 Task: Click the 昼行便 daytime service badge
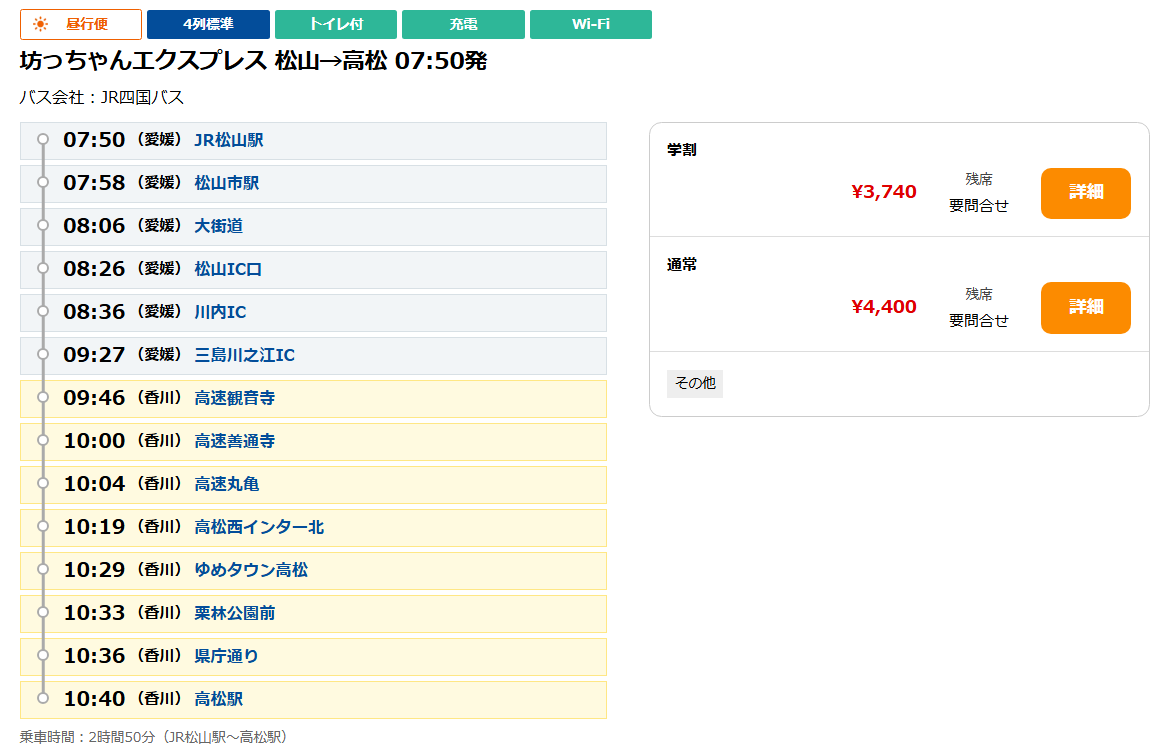tap(81, 24)
